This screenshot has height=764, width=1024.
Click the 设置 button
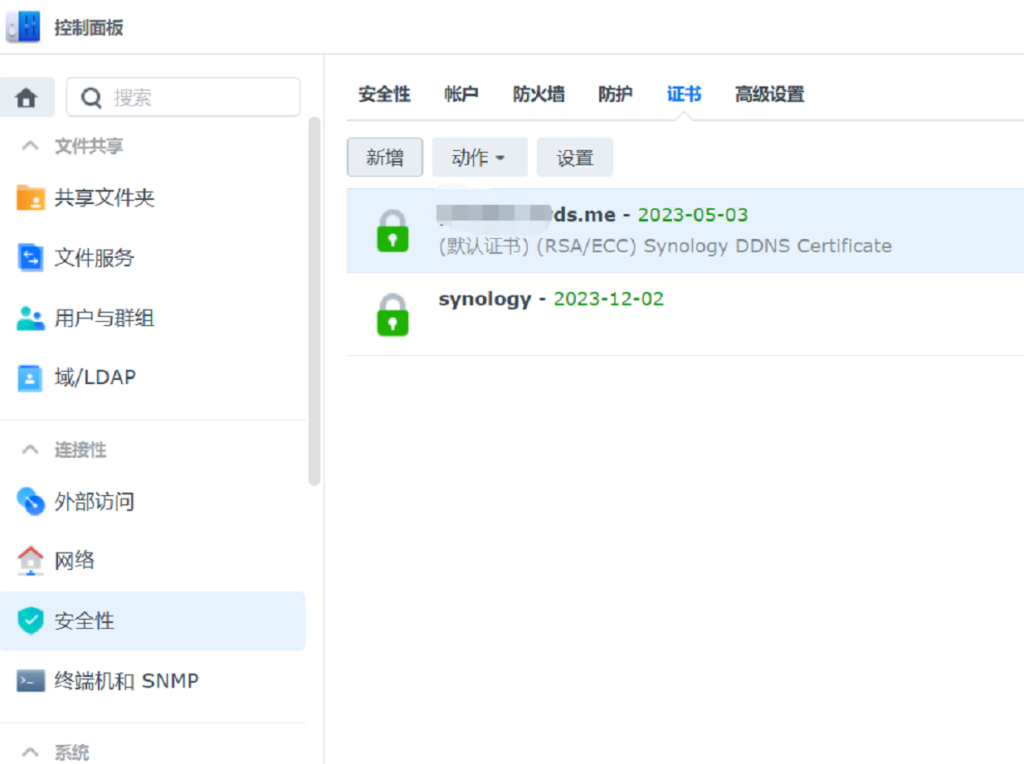coord(575,158)
